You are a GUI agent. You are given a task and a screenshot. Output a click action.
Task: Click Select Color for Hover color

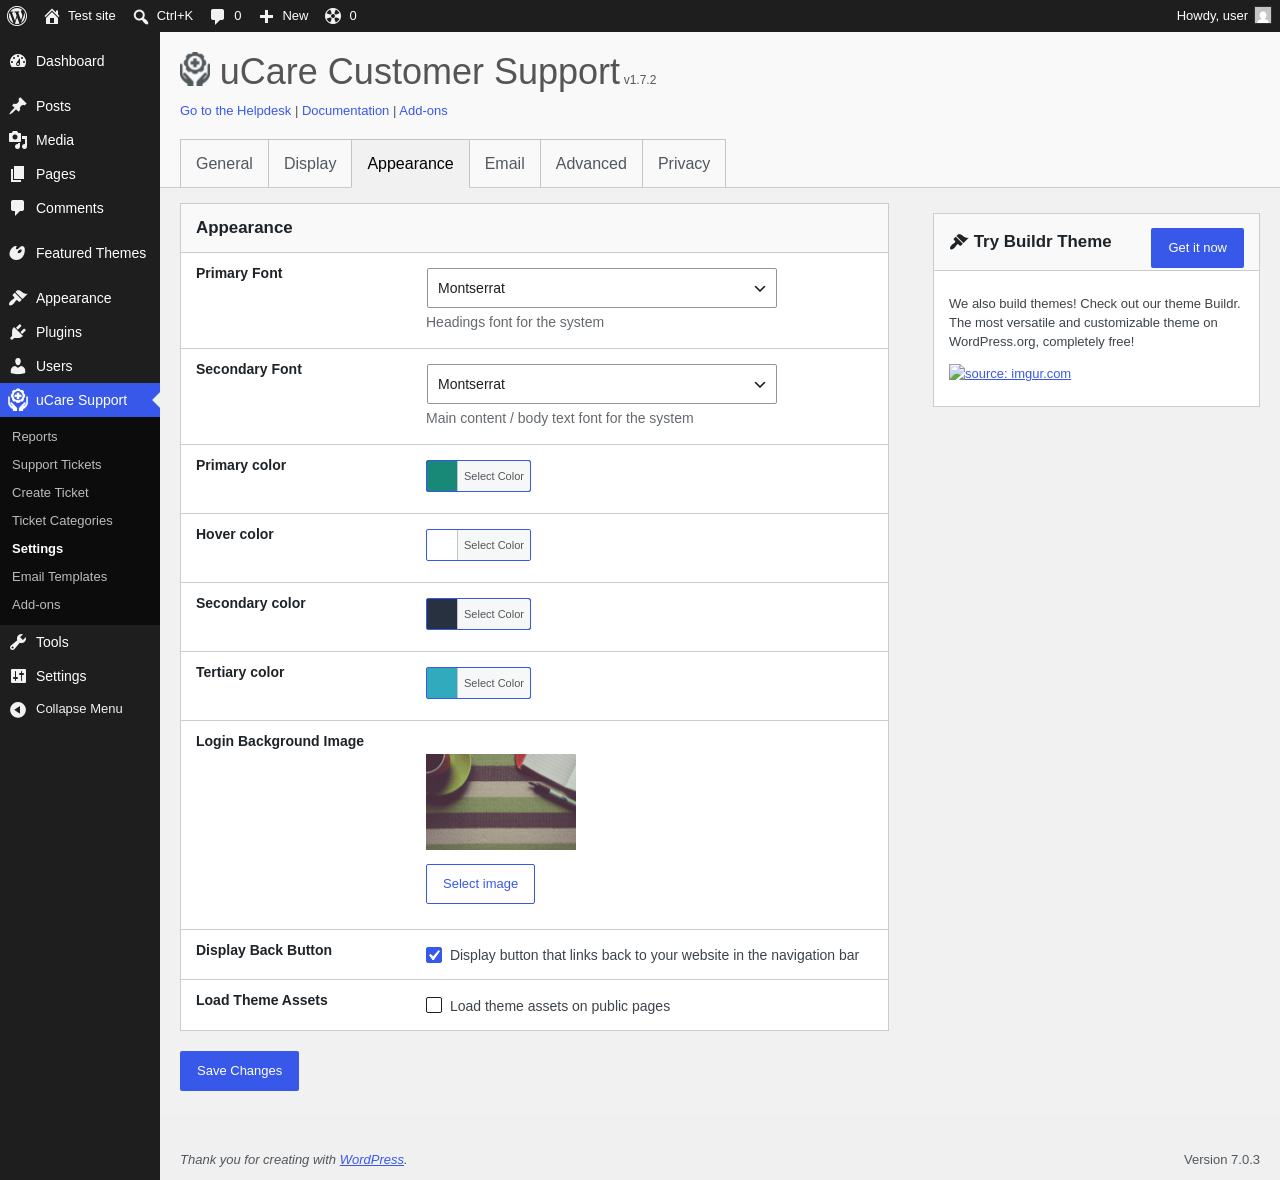[x=494, y=545]
